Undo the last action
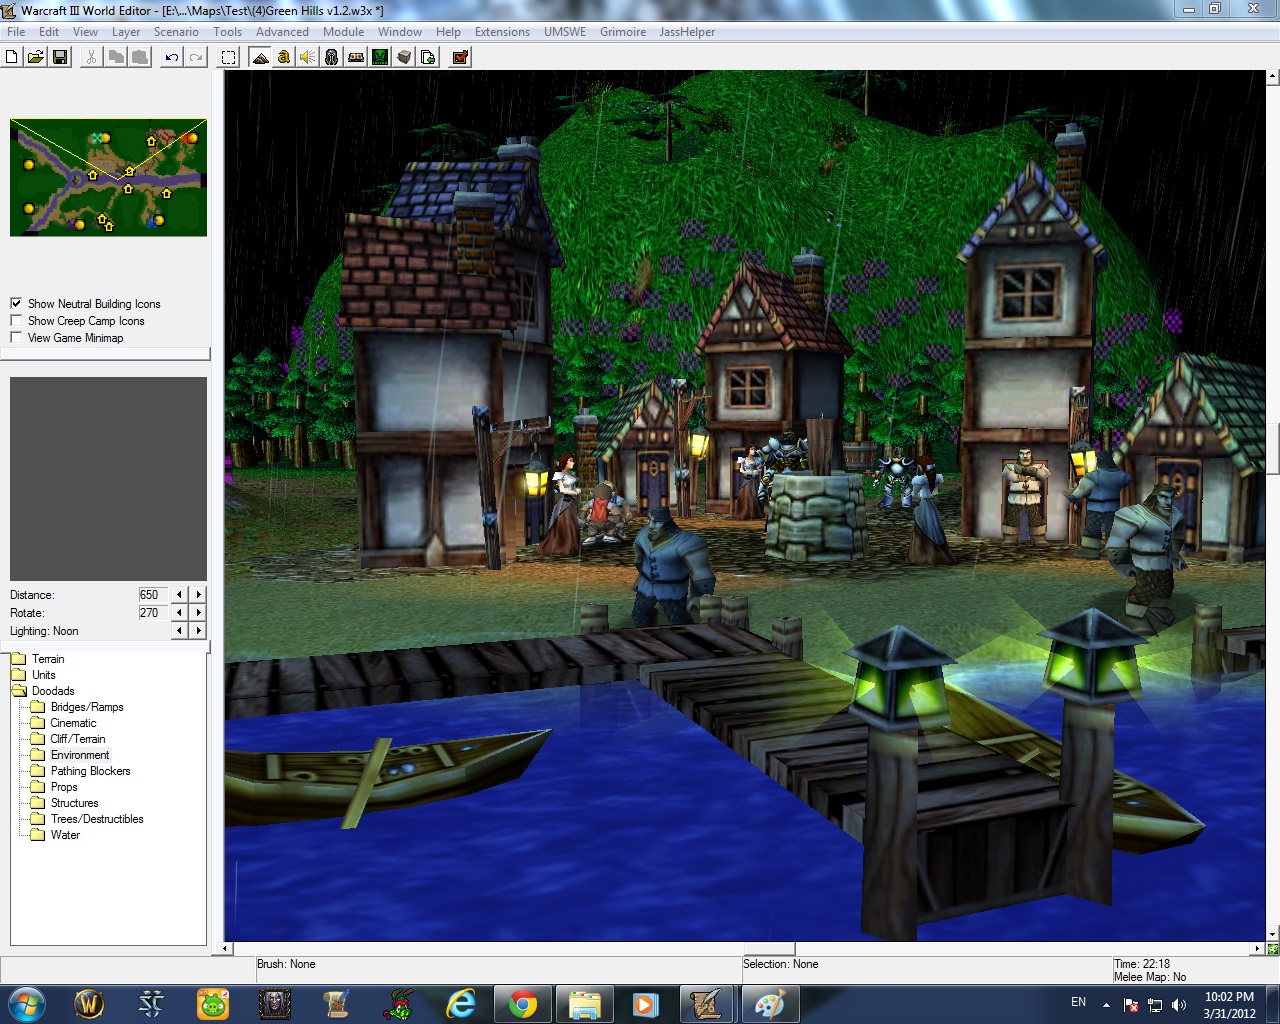This screenshot has width=1280, height=1024. [172, 57]
